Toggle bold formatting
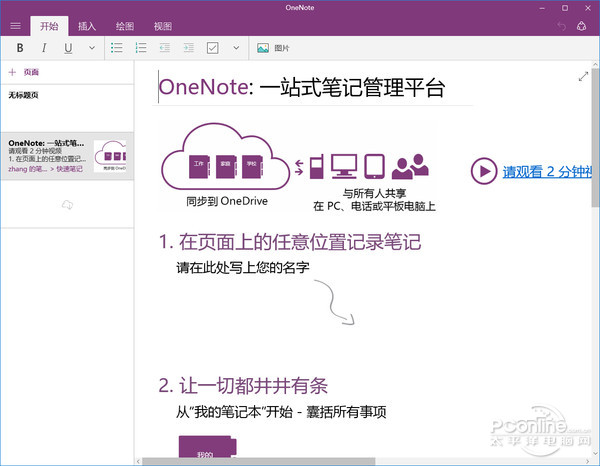Viewport: 600px width, 466px height. 20,48
